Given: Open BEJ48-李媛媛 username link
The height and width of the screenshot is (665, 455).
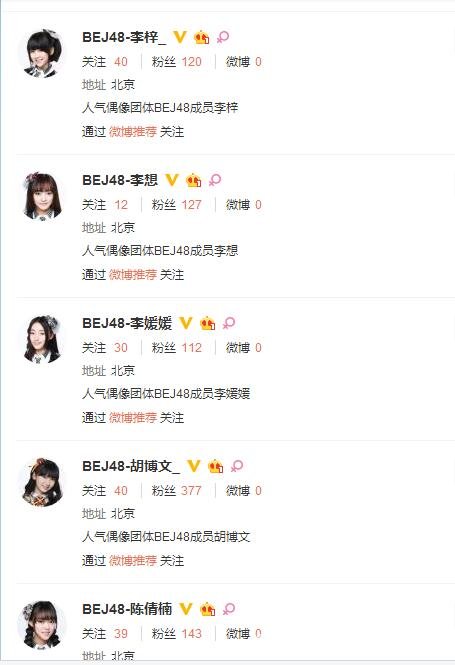Looking at the screenshot, I should [127, 323].
